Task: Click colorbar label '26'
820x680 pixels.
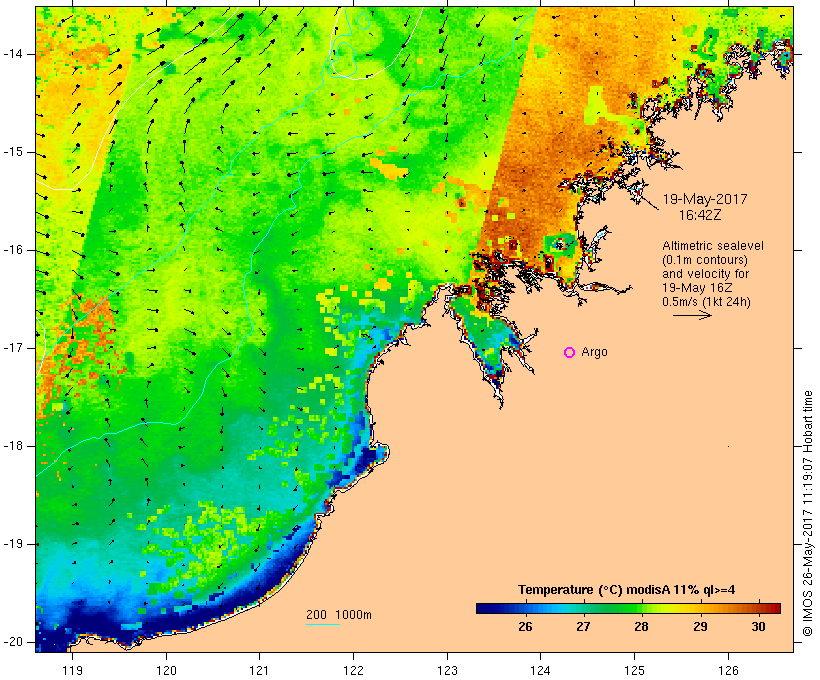Action: click(525, 627)
